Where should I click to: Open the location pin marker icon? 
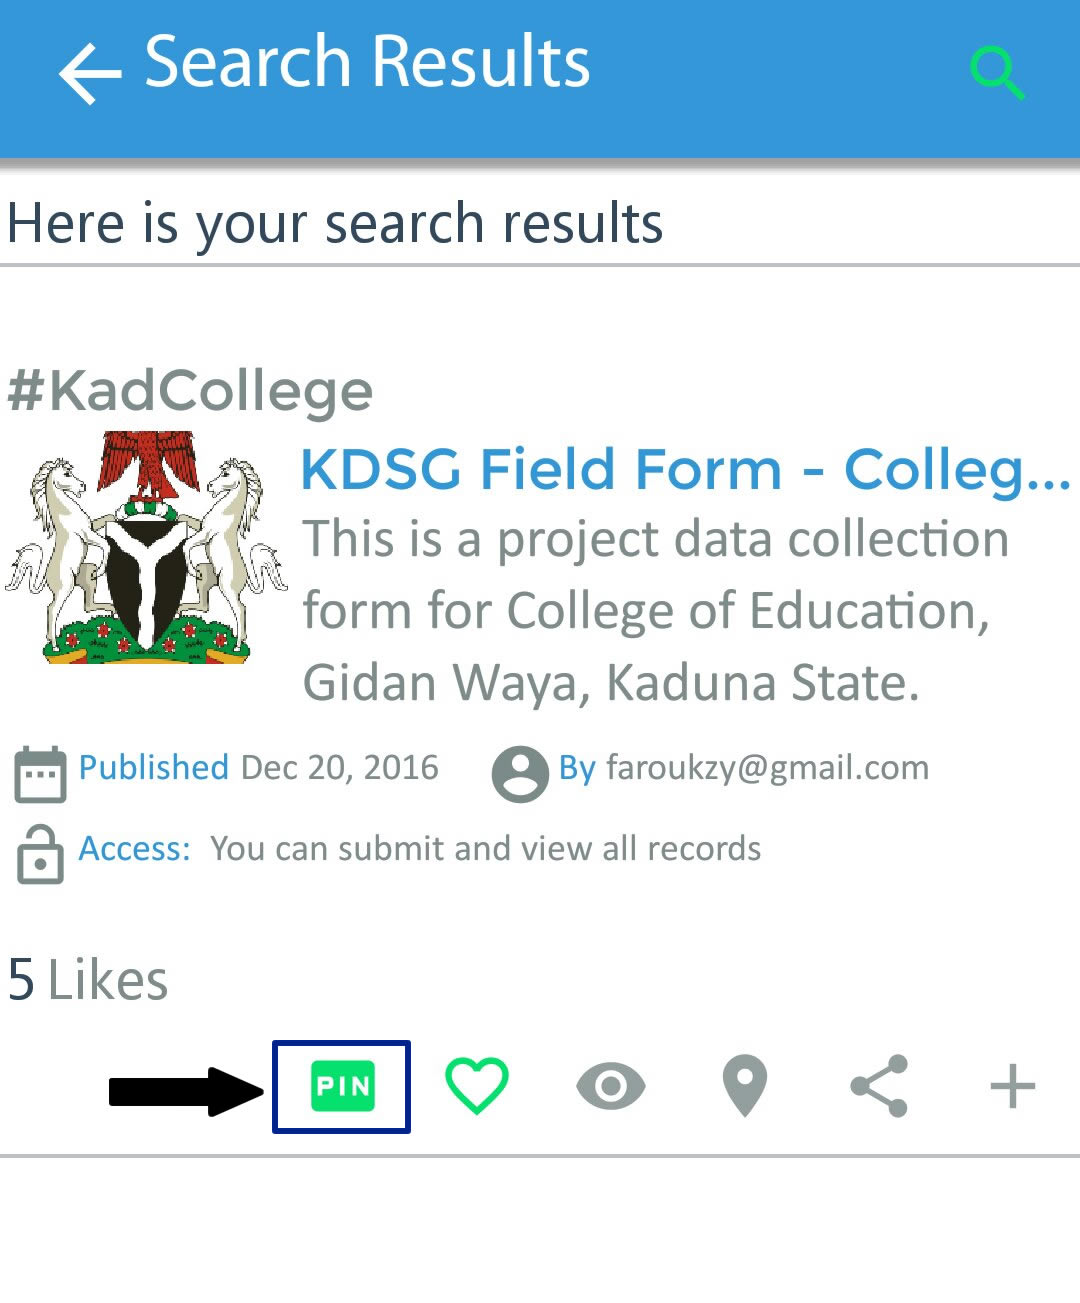(x=745, y=1086)
